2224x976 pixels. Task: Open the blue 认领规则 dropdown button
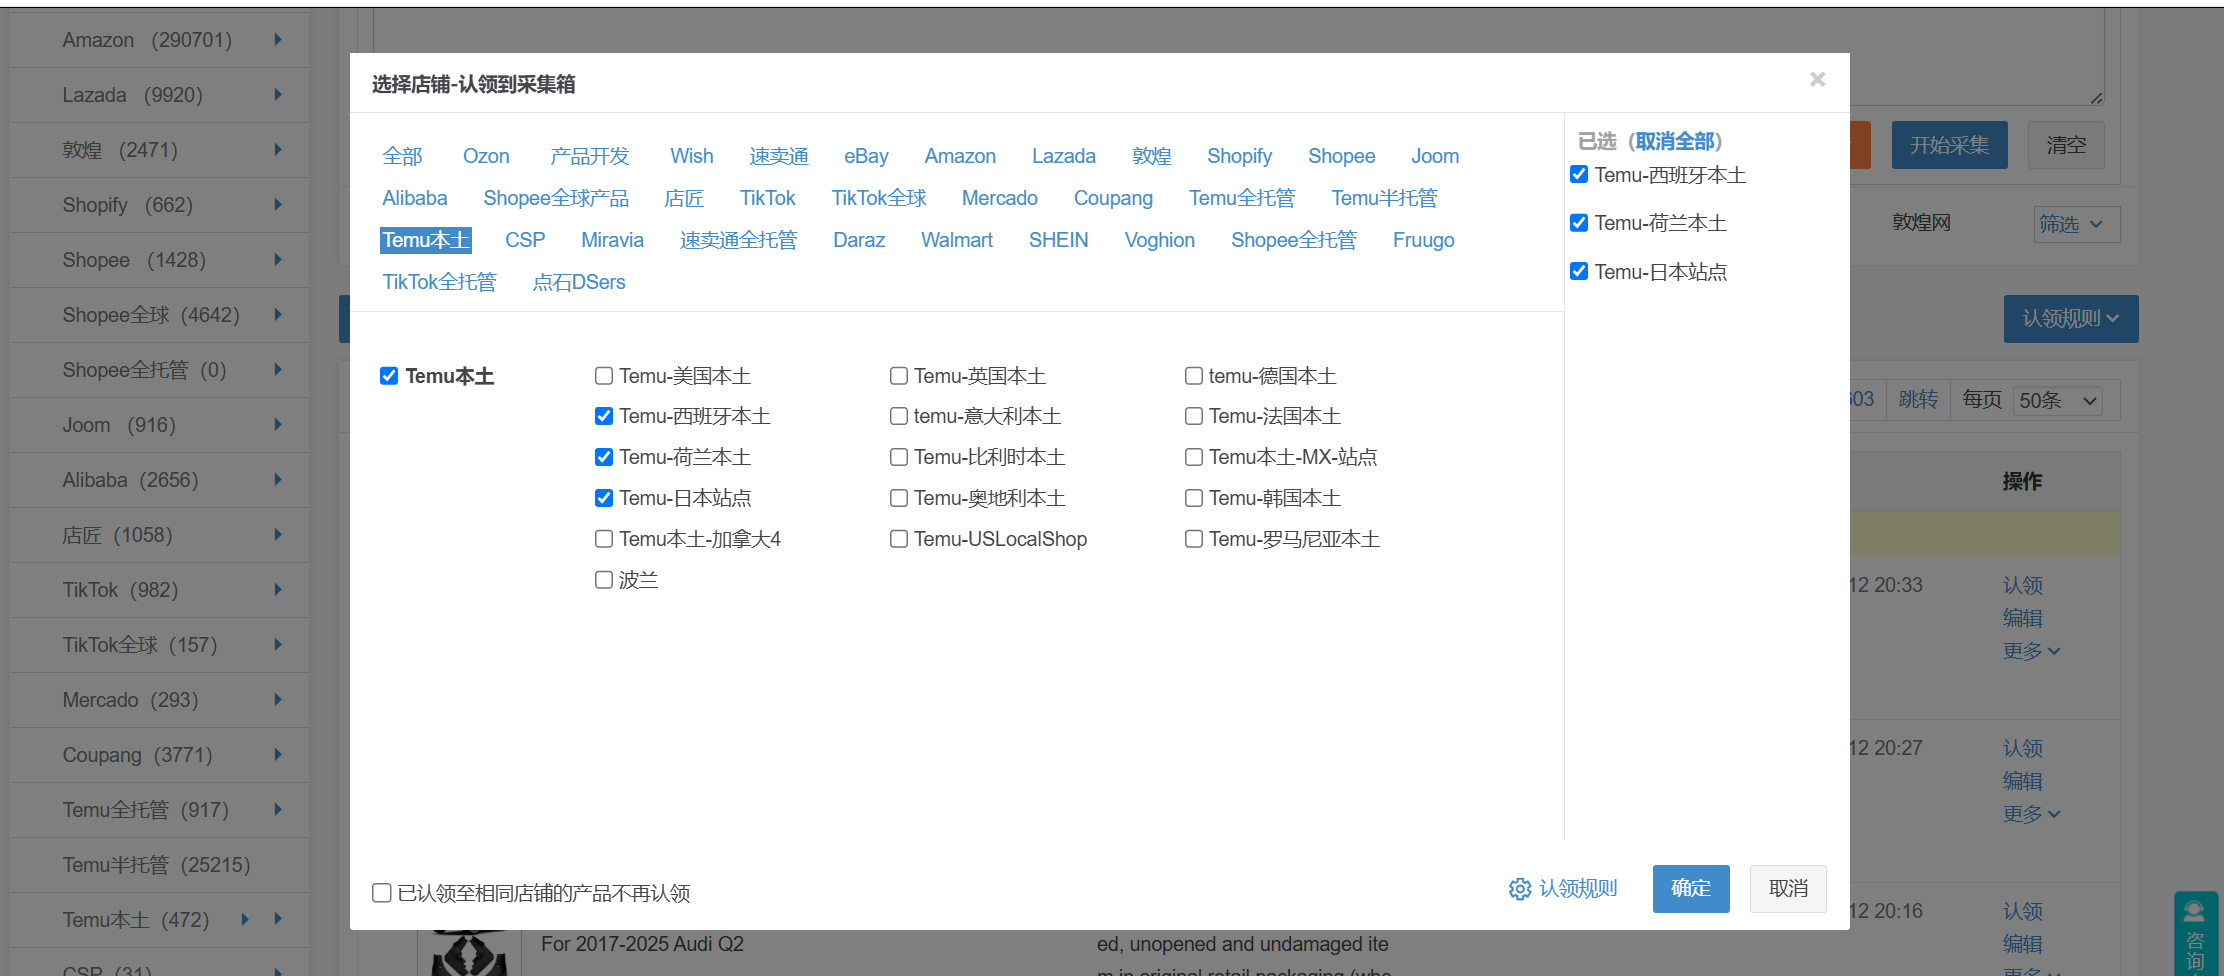[x=2071, y=319]
